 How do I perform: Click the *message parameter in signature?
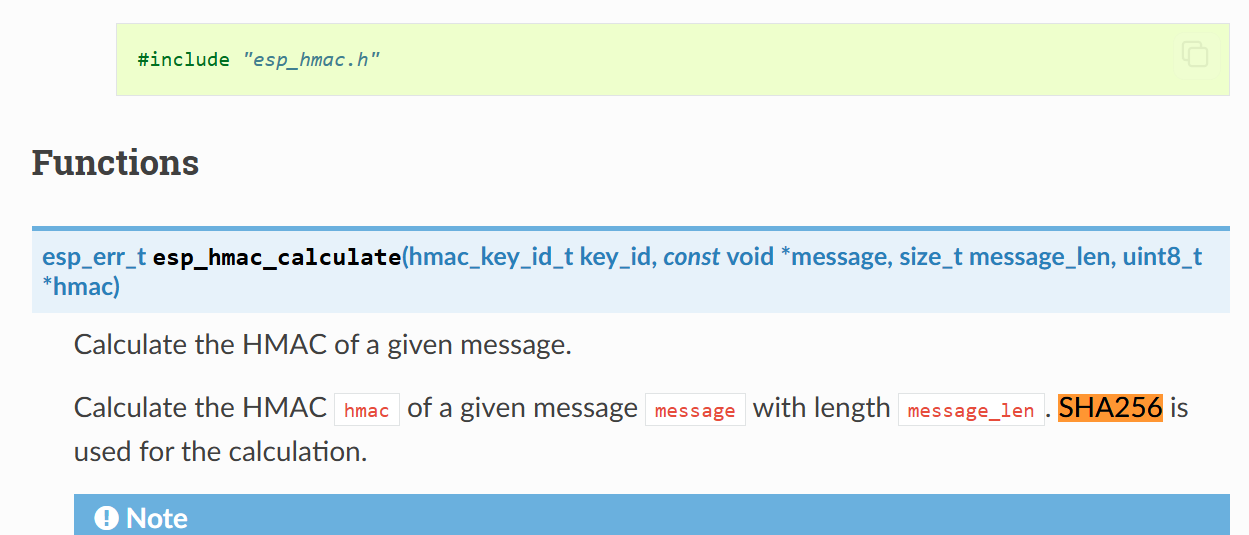click(x=835, y=257)
